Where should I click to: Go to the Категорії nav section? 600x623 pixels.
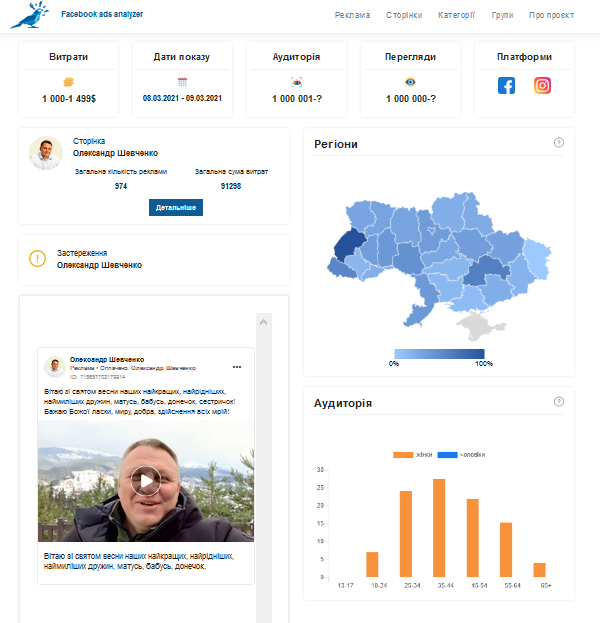pos(456,15)
